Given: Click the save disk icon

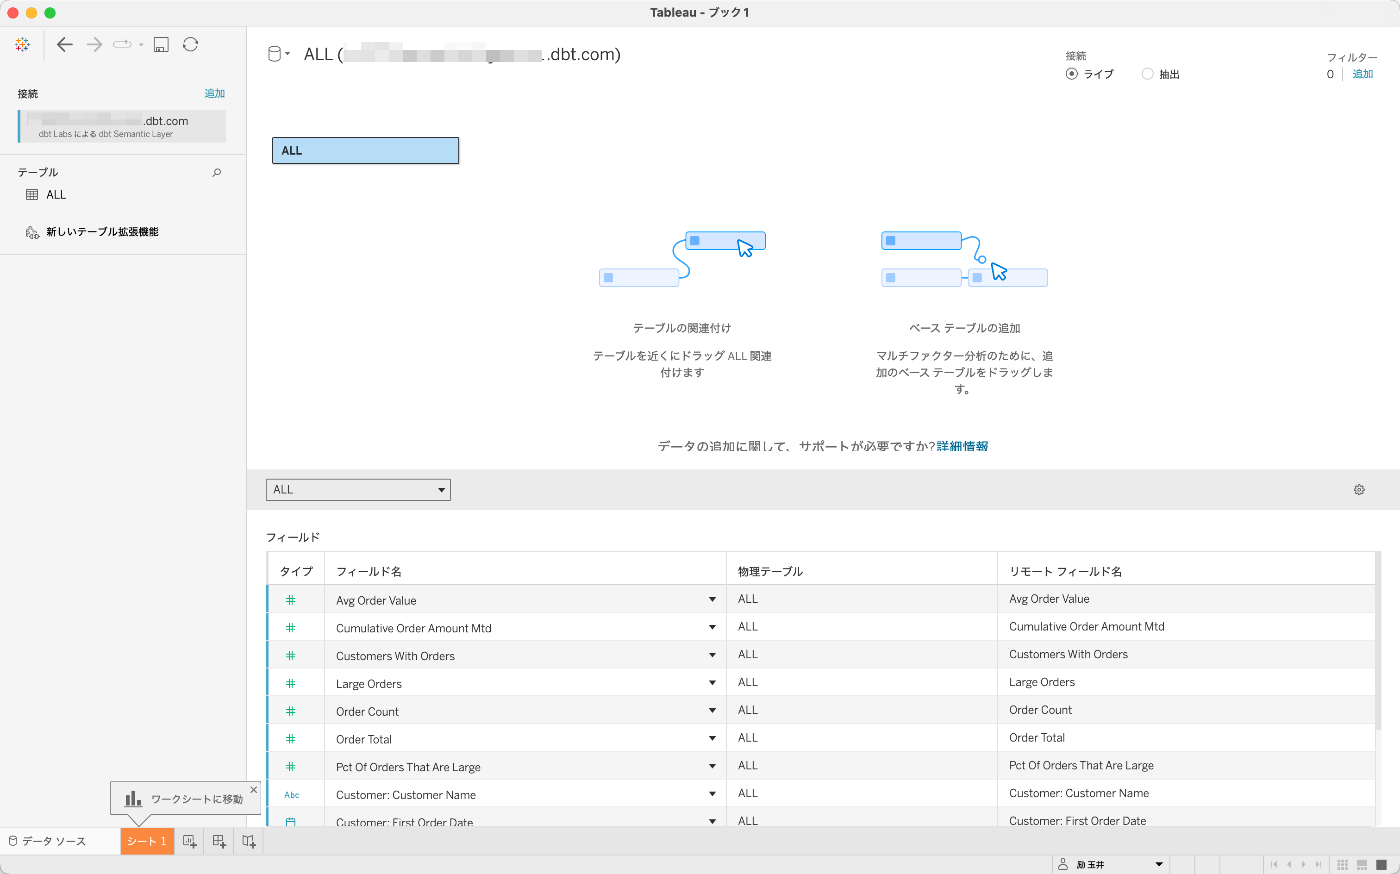Looking at the screenshot, I should click(x=161, y=44).
